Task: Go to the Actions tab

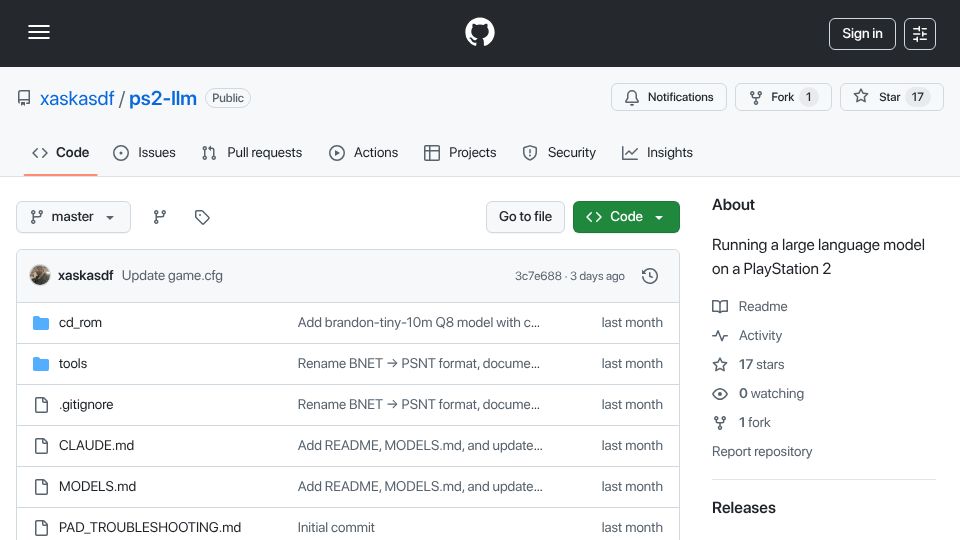Action: point(364,152)
